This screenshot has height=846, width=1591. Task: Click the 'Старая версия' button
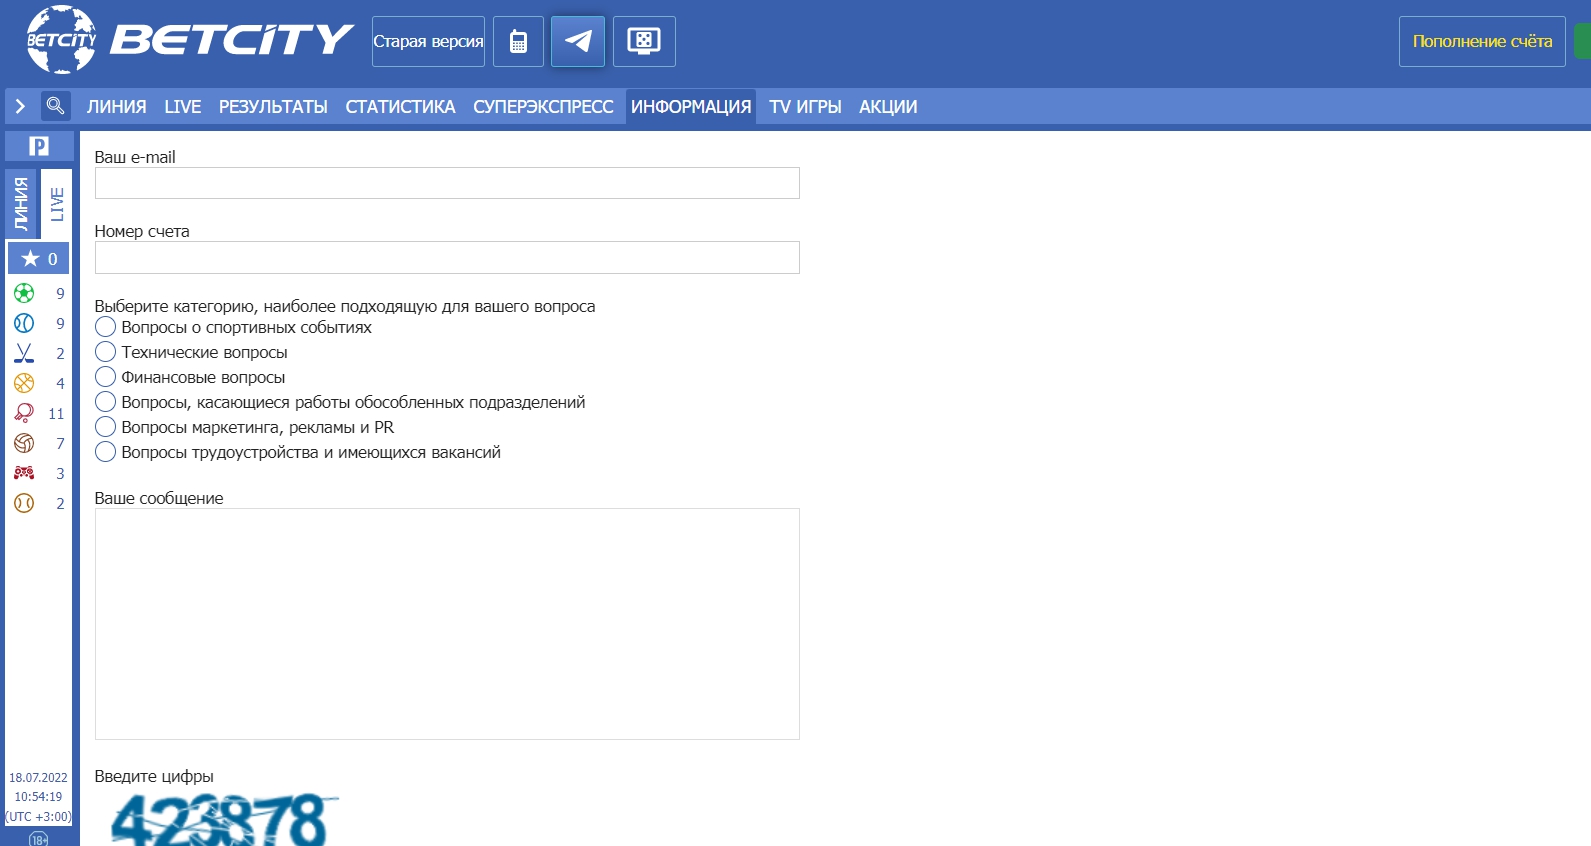coord(428,41)
